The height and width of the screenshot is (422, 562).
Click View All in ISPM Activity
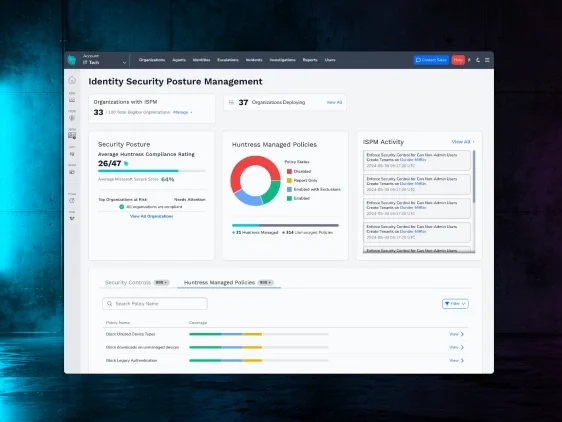coord(463,142)
